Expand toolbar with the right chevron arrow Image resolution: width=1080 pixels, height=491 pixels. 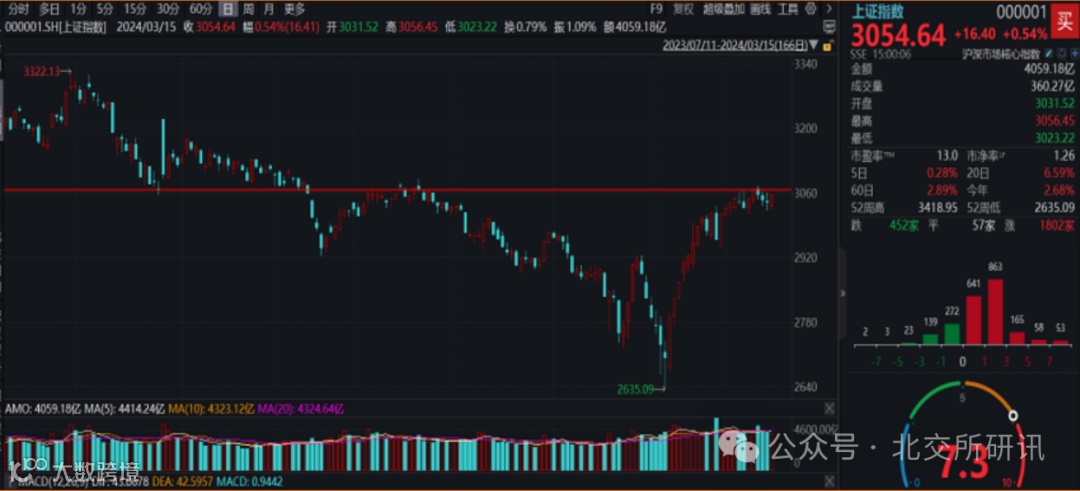(x=829, y=9)
